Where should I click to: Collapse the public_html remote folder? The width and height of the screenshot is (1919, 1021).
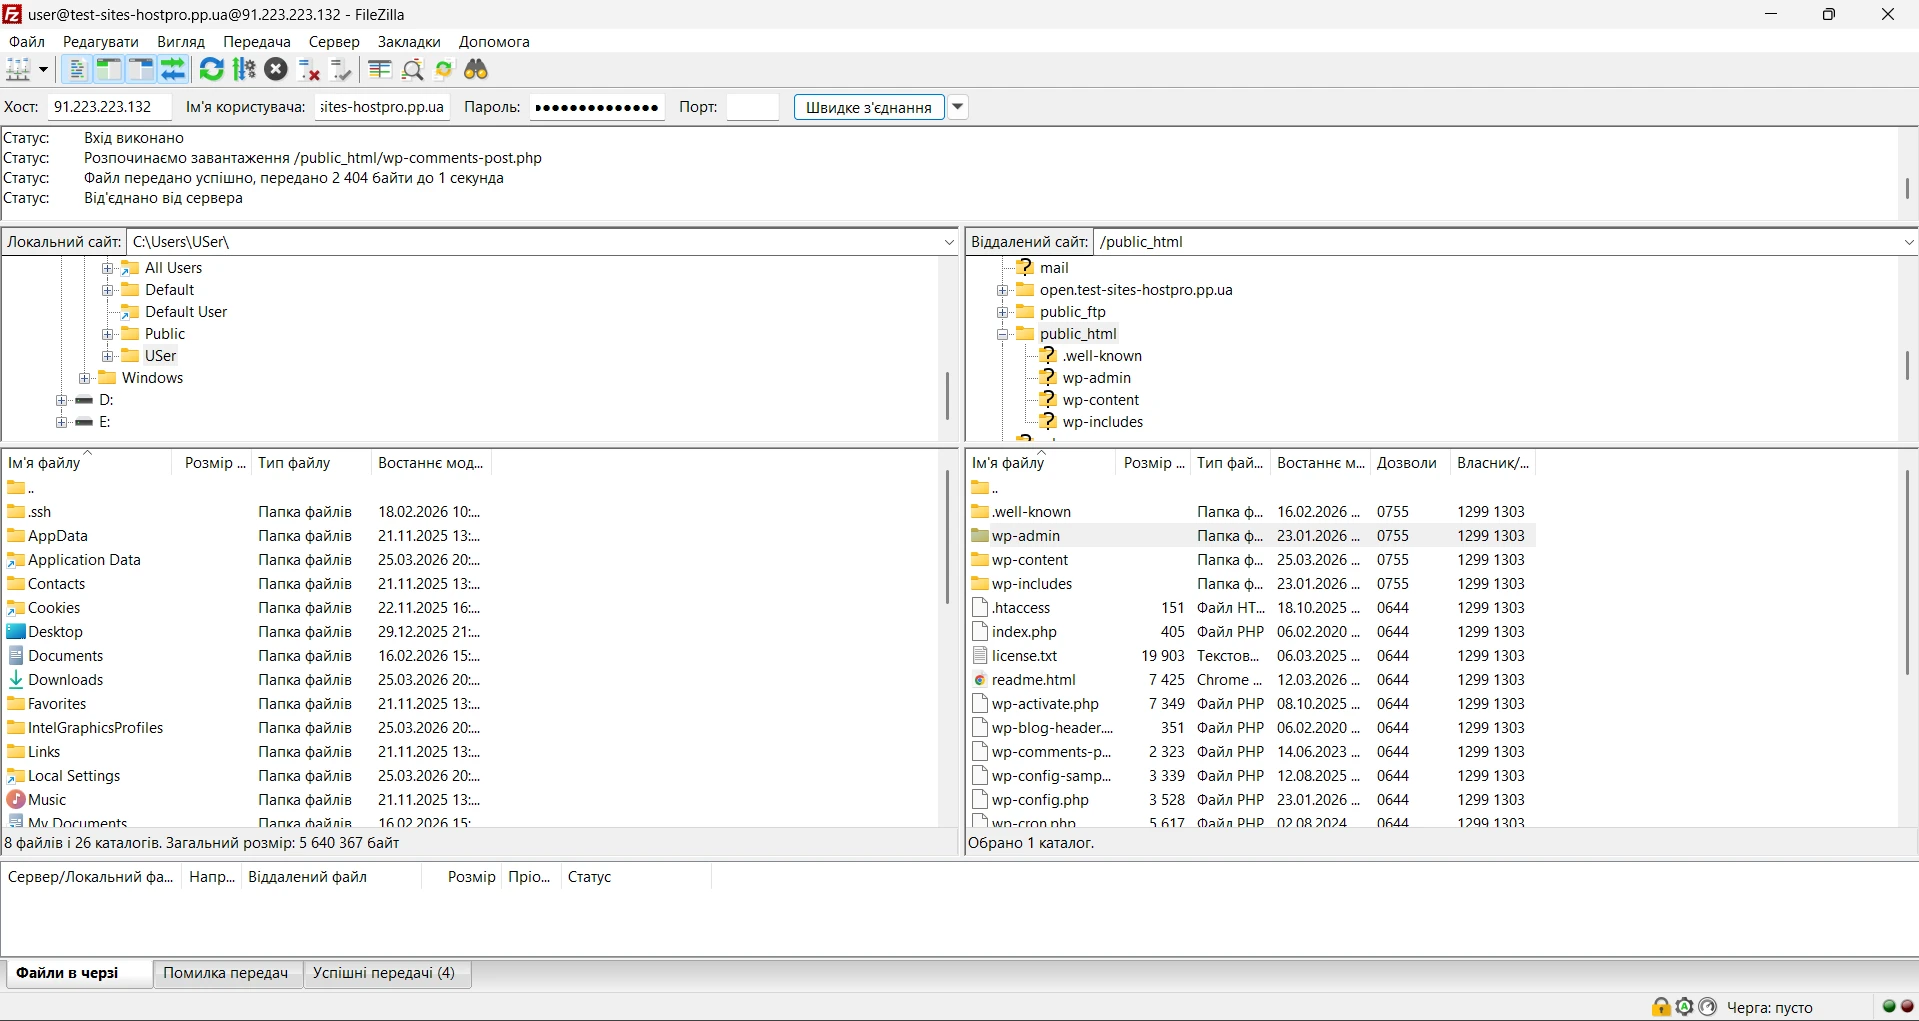[x=1002, y=334]
